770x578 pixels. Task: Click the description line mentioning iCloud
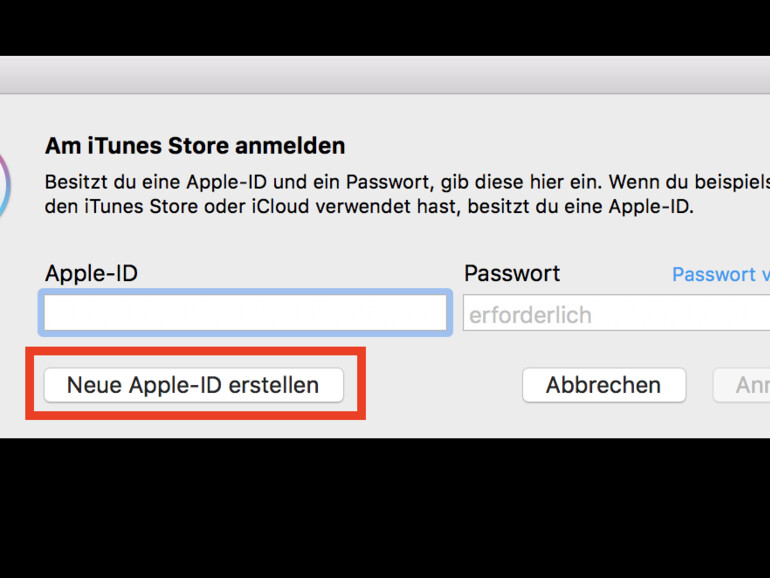point(369,207)
